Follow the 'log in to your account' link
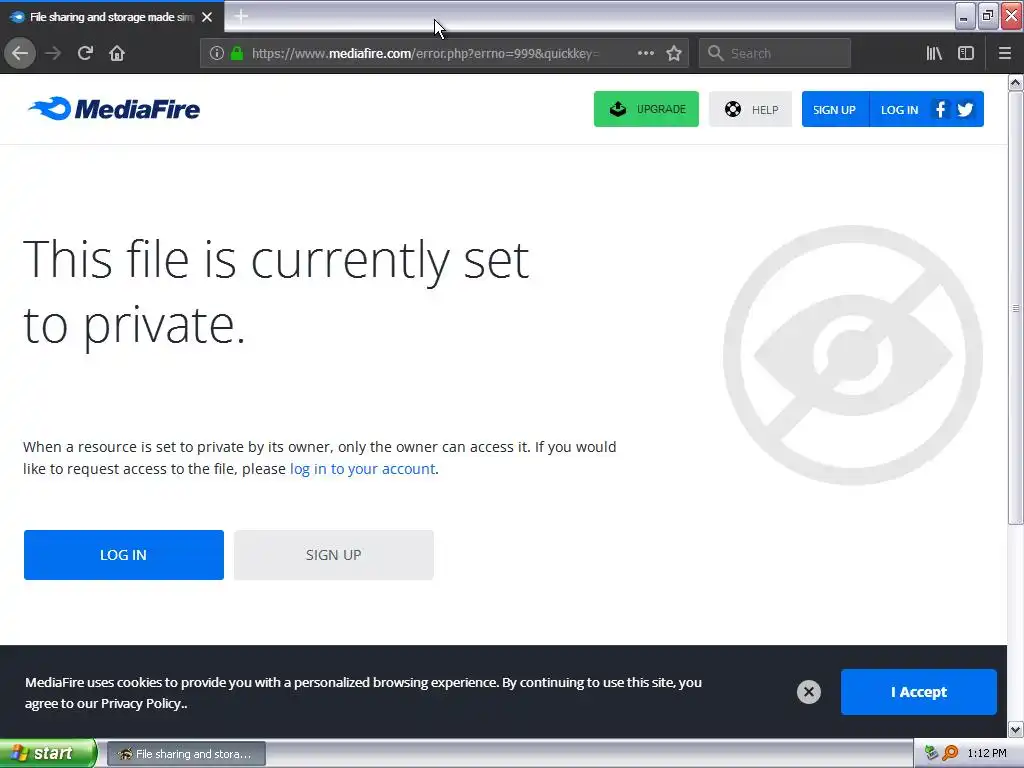This screenshot has width=1024, height=768. (x=362, y=469)
